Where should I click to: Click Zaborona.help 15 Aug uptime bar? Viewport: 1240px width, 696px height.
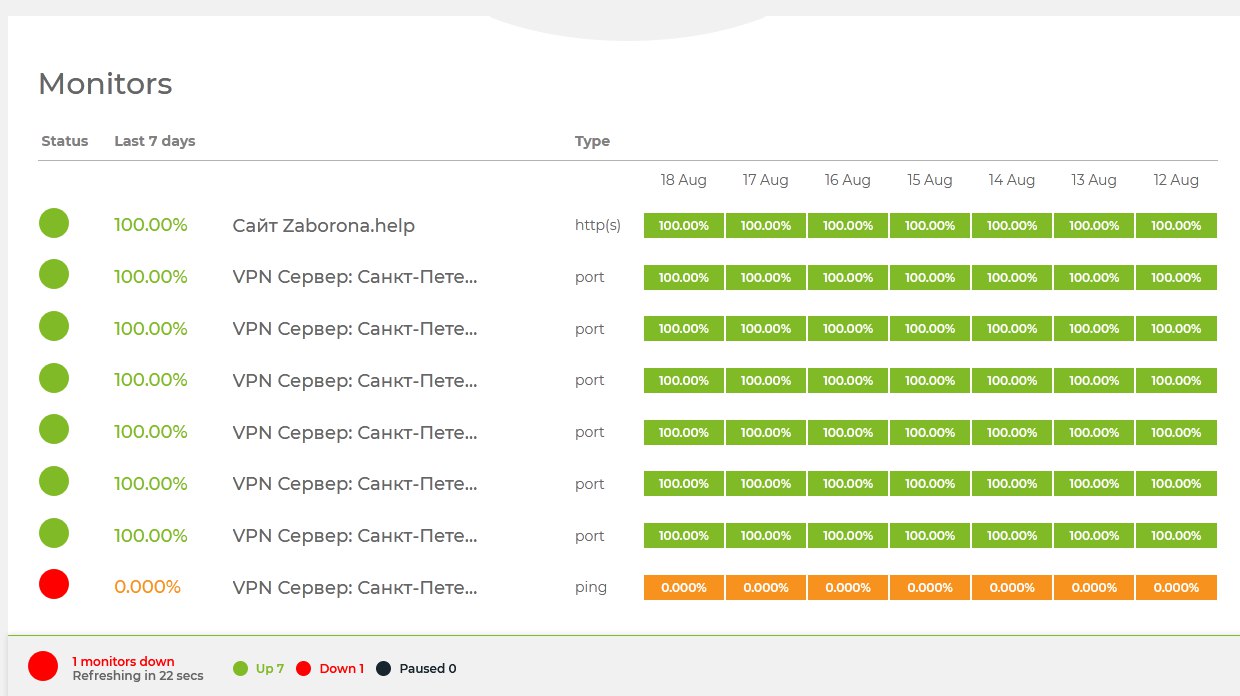[x=930, y=225]
